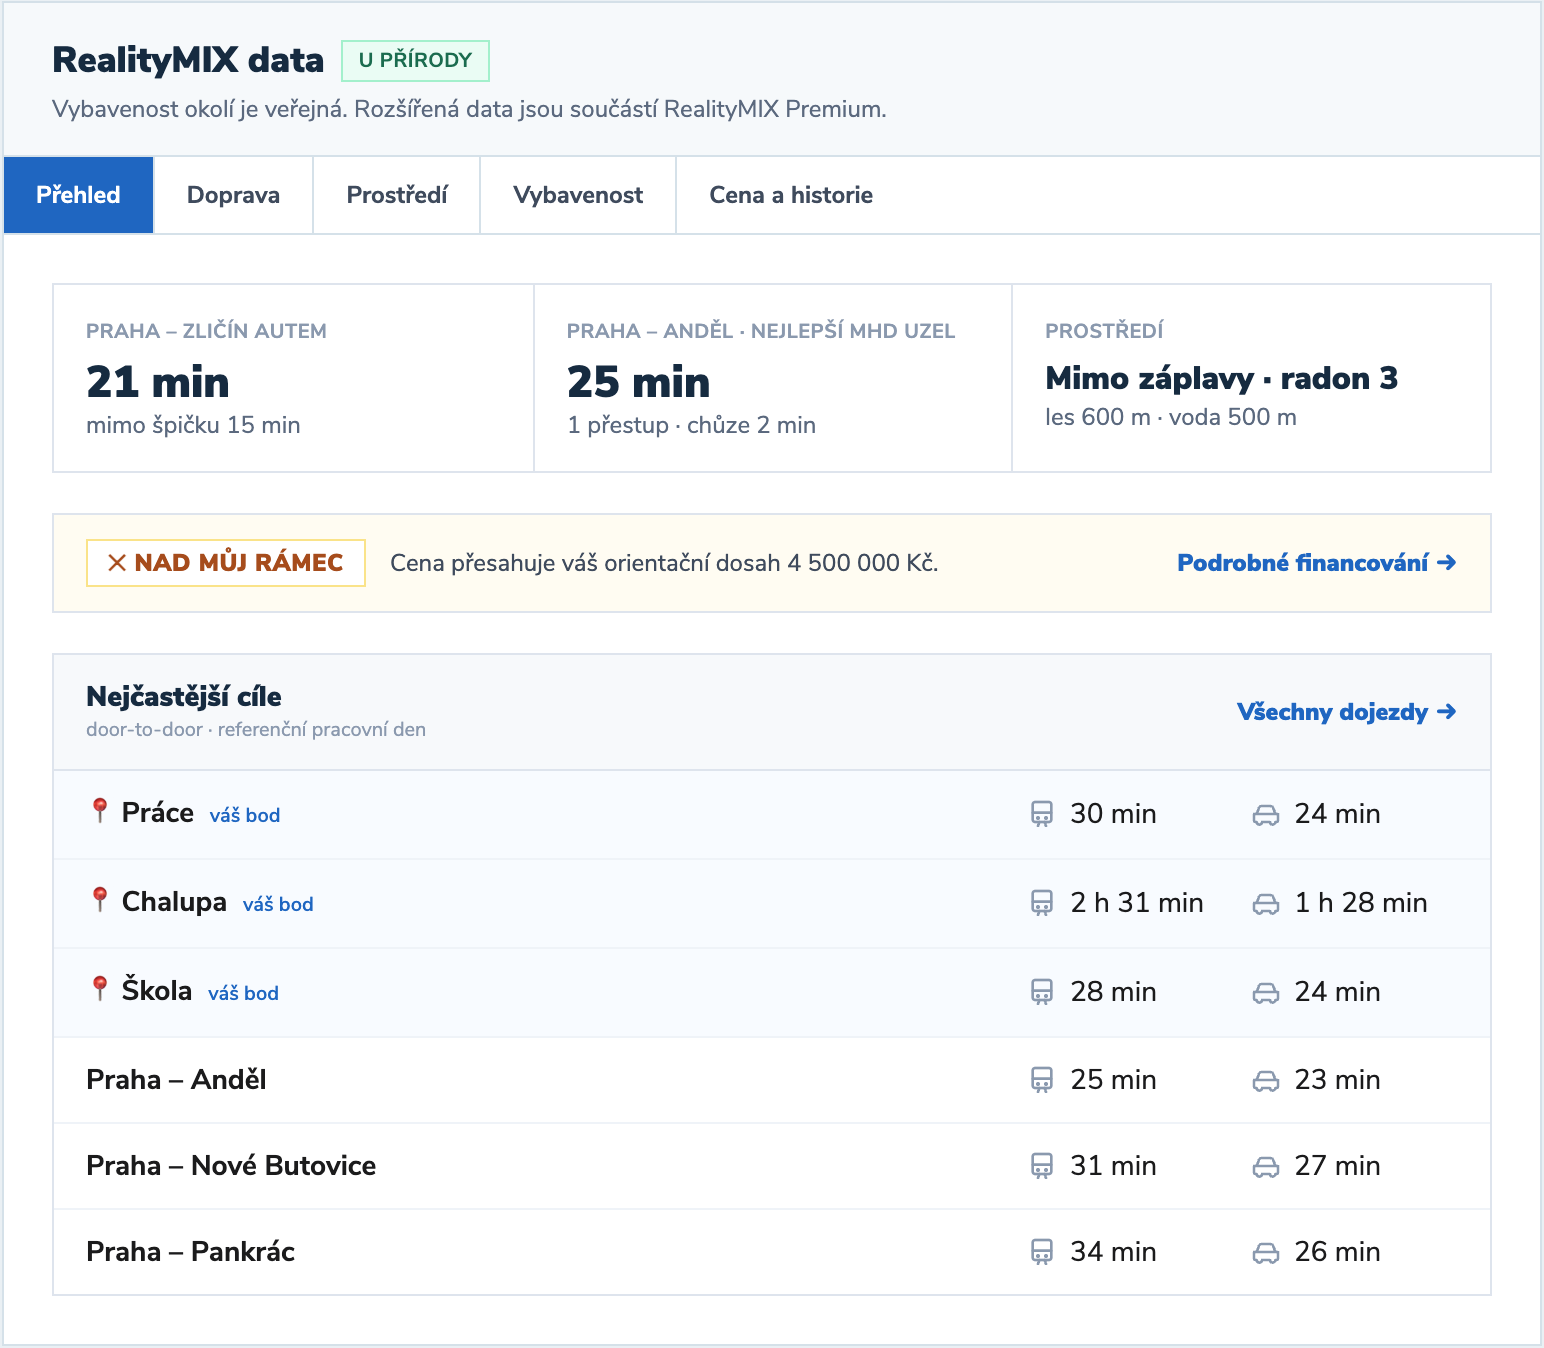
Task: Click the red pin icon next to Práce
Action: click(99, 810)
